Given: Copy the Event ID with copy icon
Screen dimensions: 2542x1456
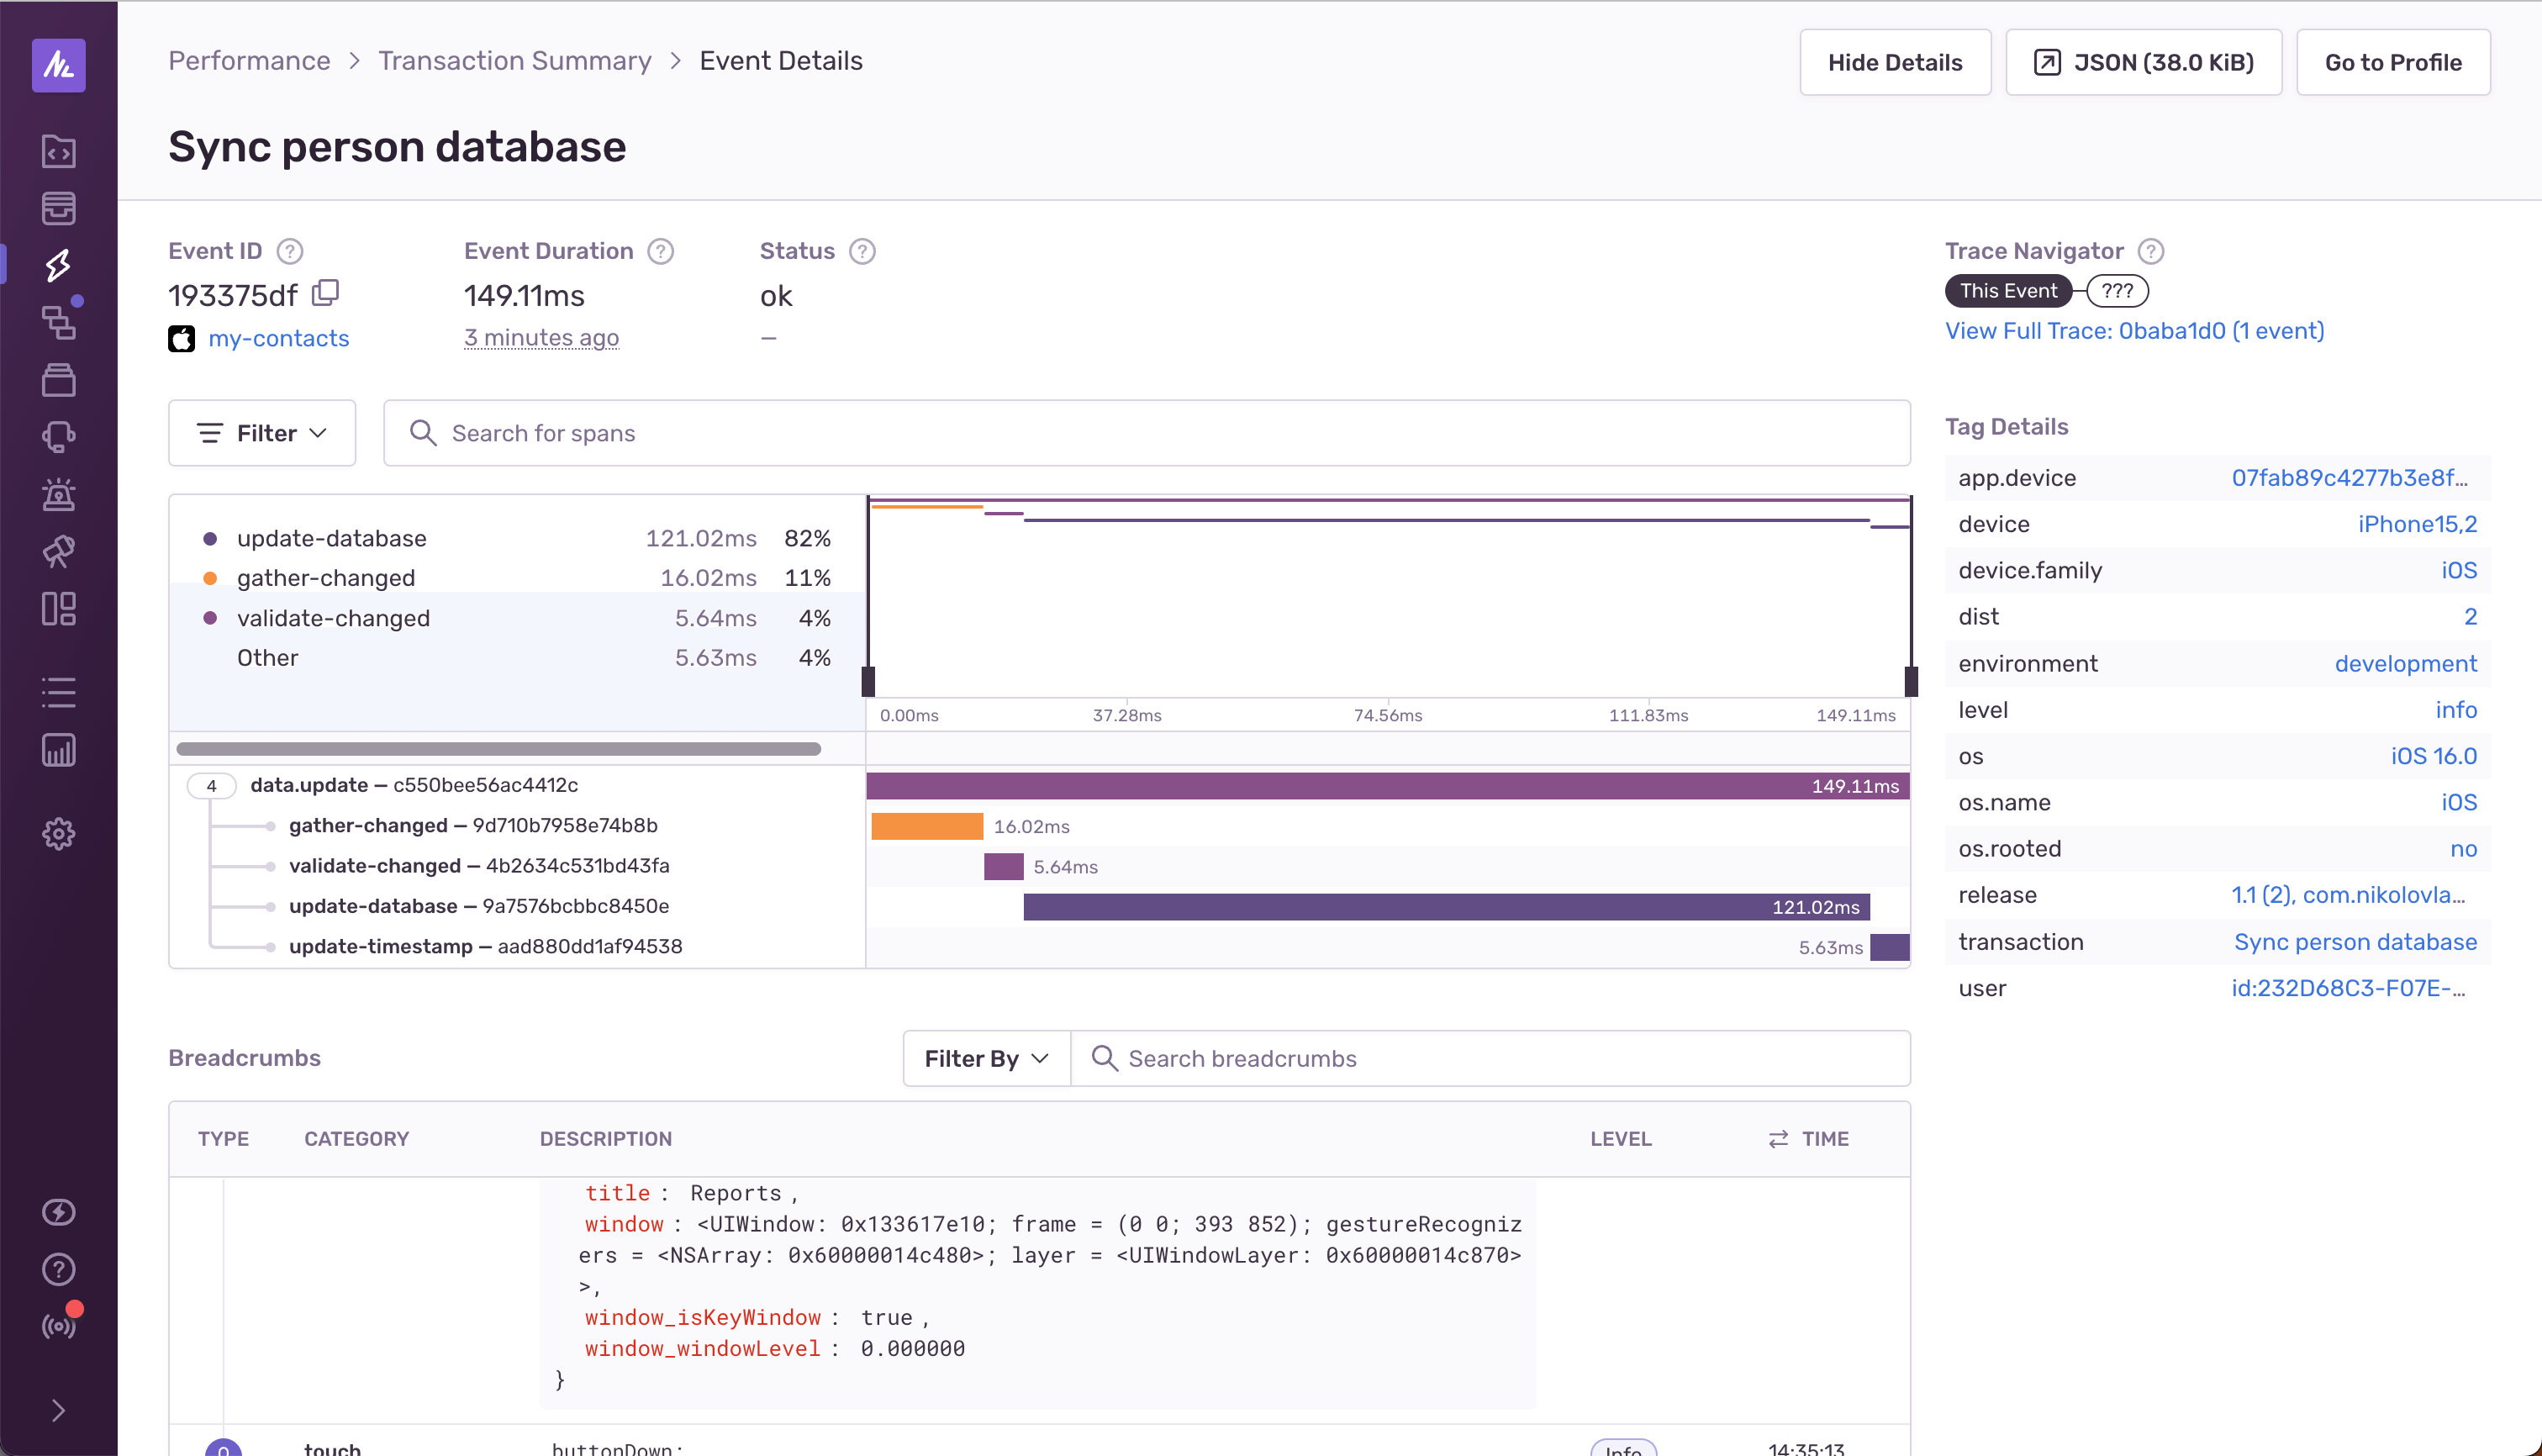Looking at the screenshot, I should pos(326,293).
